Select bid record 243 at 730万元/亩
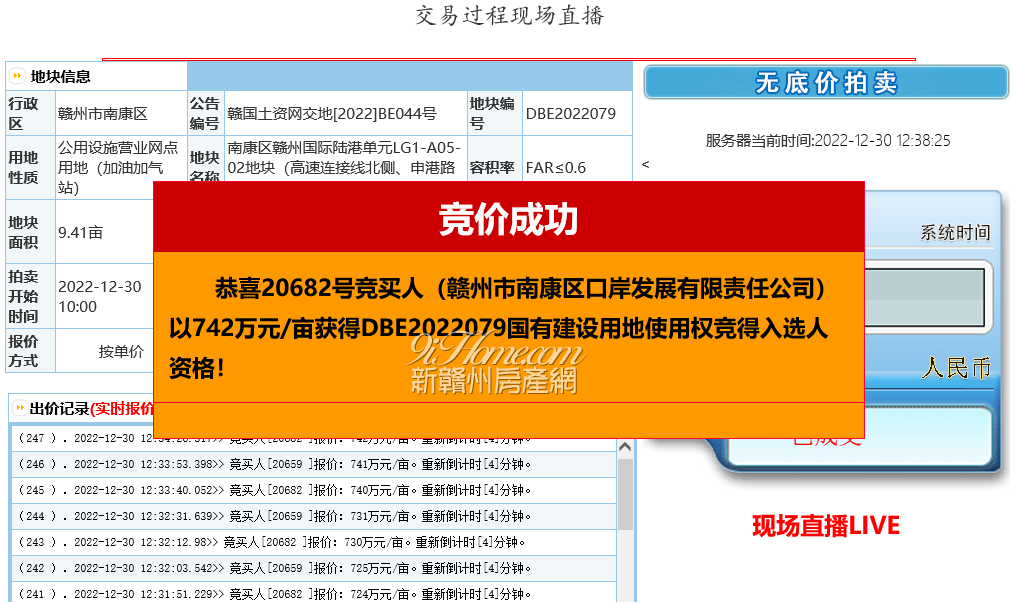This screenshot has width=1017, height=603. tap(314, 542)
